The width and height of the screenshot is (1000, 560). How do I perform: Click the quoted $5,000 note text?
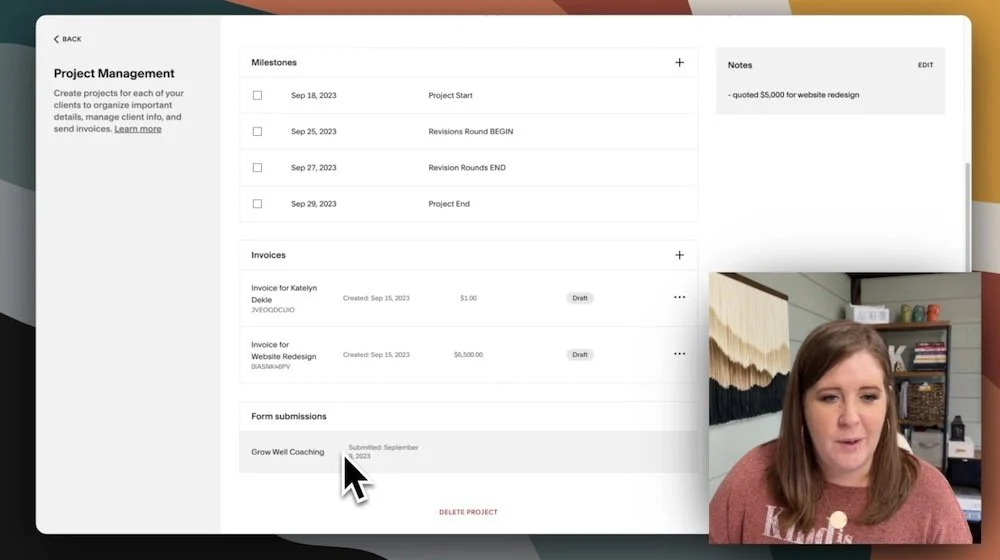point(793,95)
